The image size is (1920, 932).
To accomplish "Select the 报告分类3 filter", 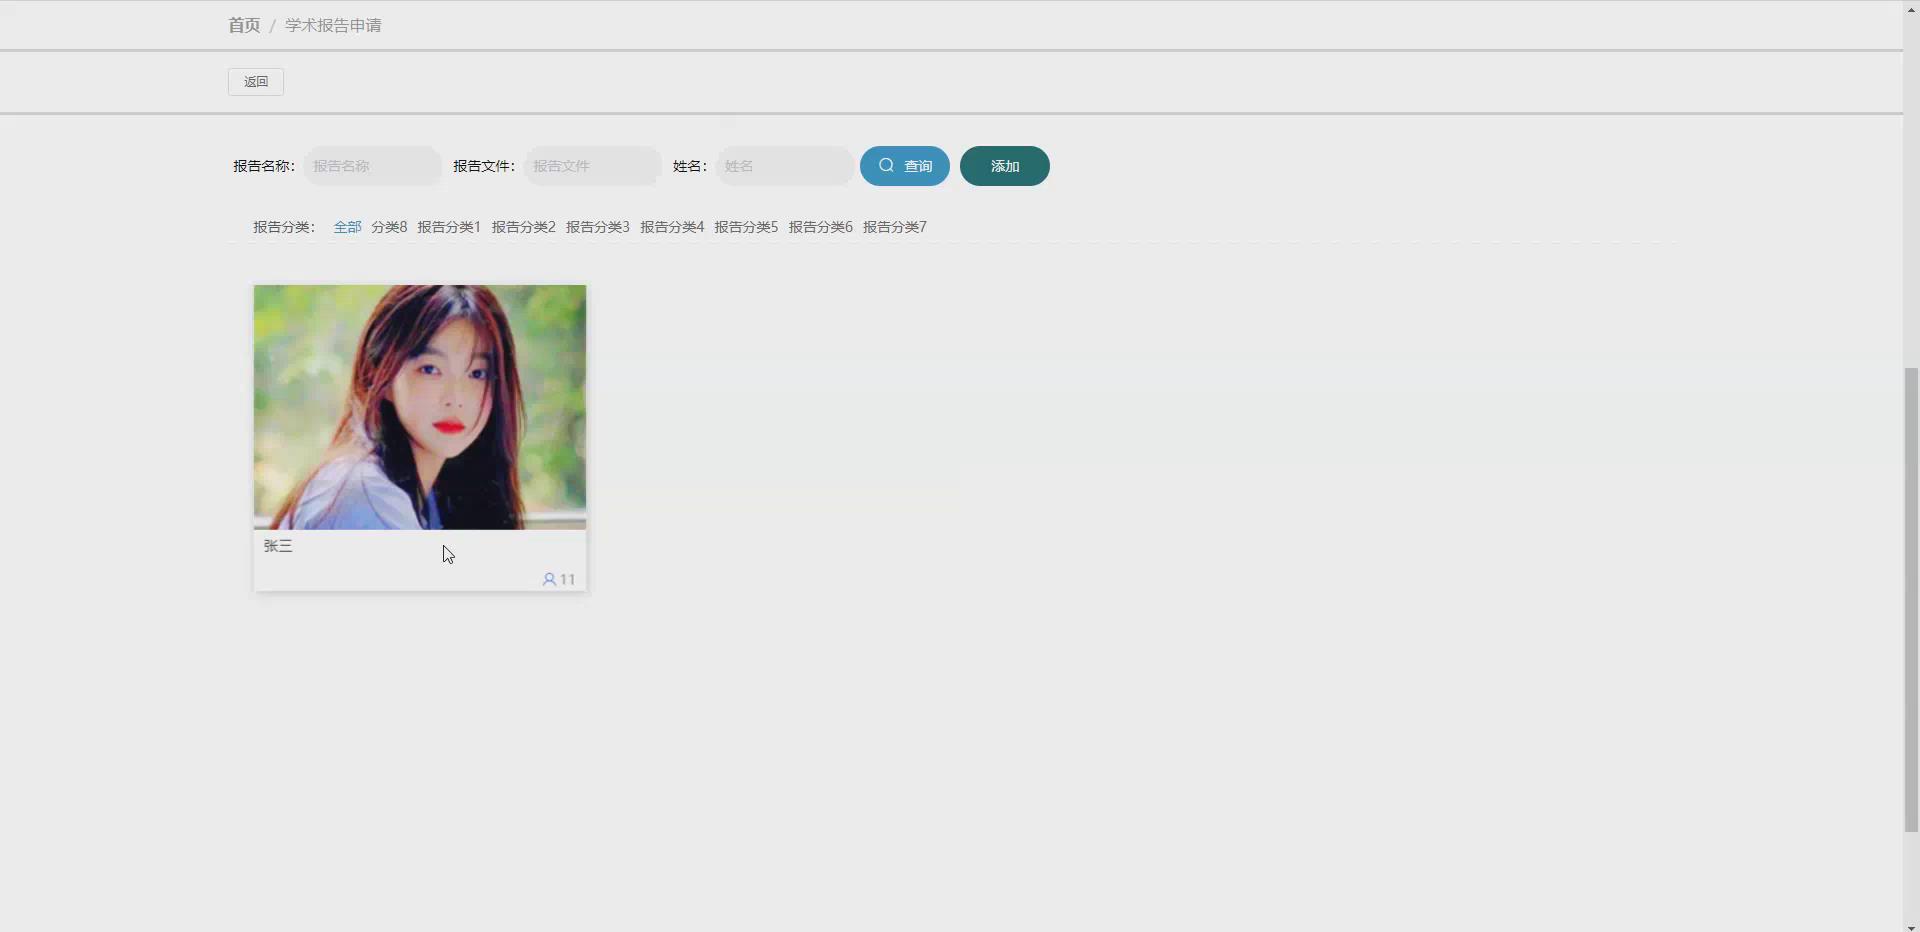I will [x=598, y=227].
